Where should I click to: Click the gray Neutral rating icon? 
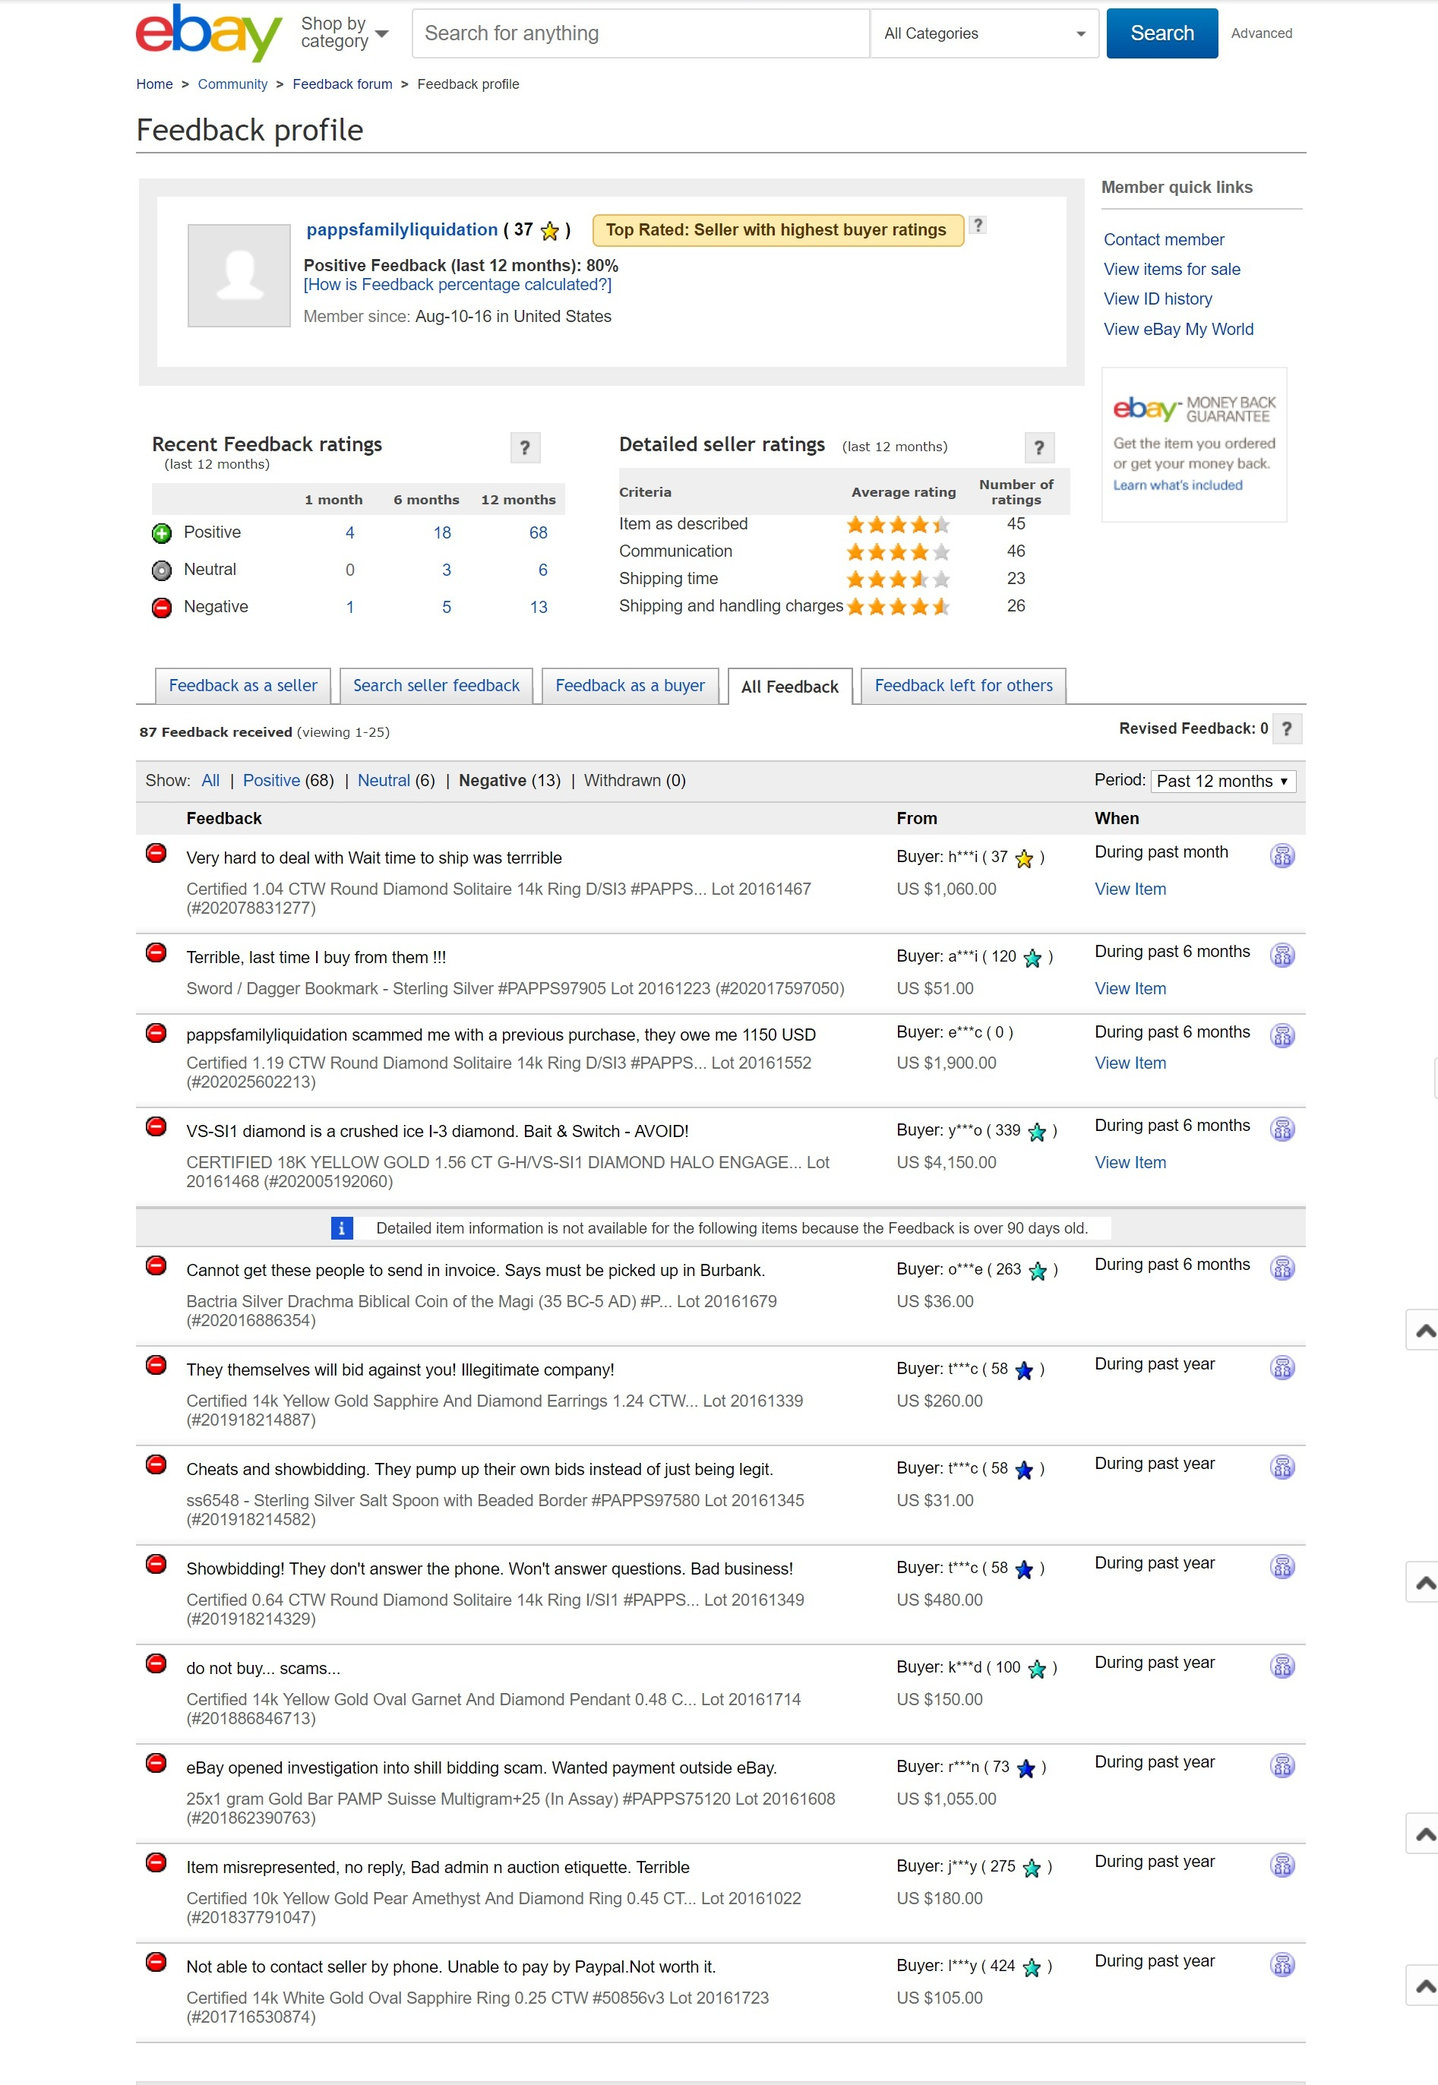point(161,570)
